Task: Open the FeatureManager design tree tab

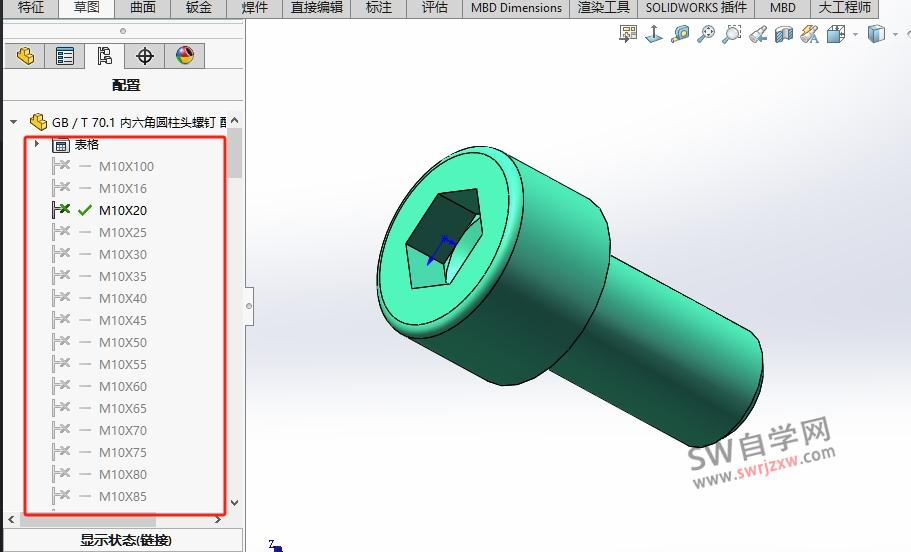Action: (24, 56)
